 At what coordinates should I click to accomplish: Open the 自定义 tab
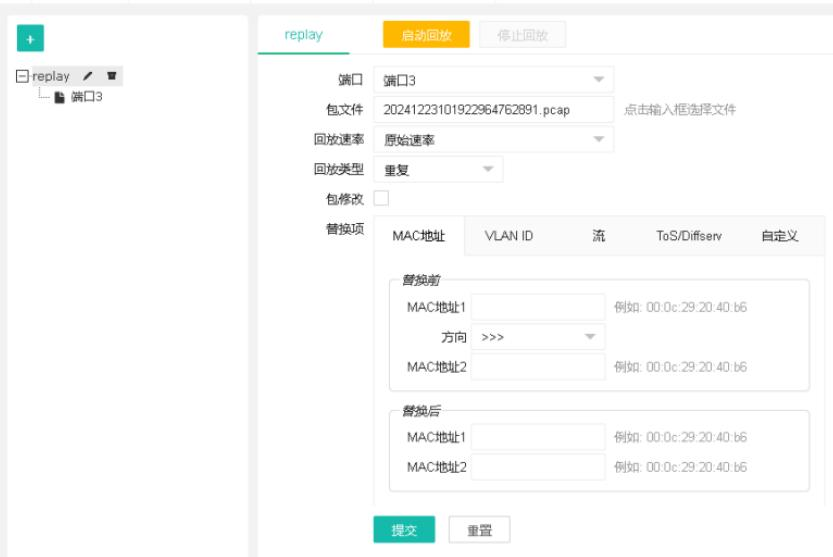[779, 236]
